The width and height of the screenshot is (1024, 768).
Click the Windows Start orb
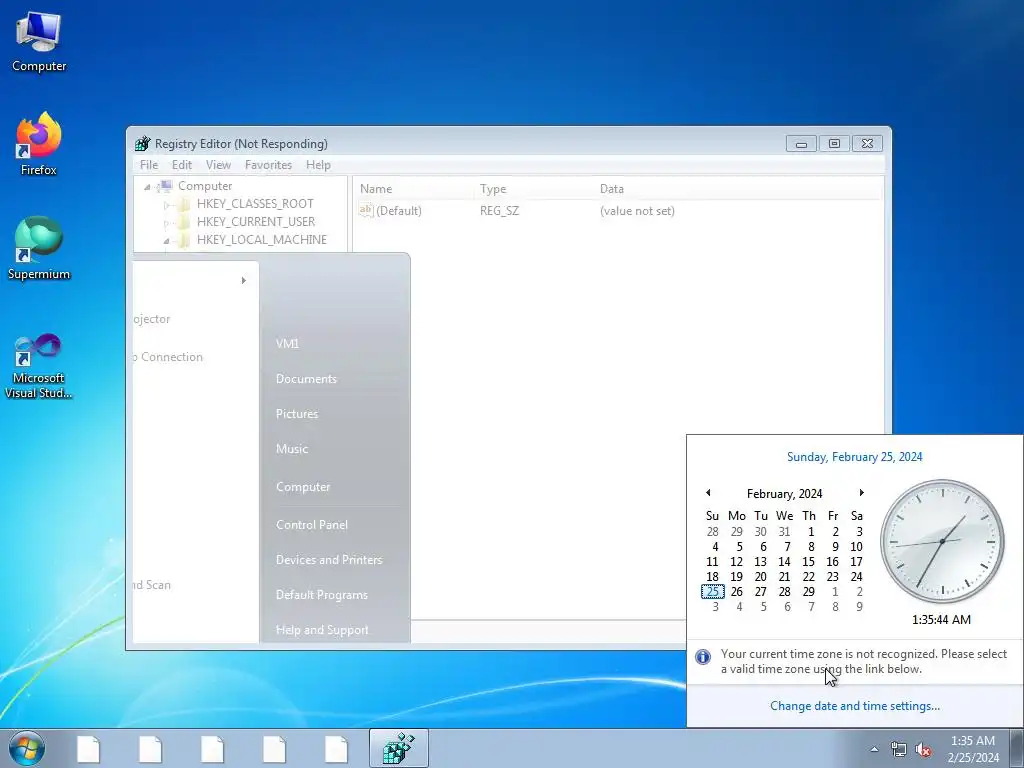coord(27,748)
